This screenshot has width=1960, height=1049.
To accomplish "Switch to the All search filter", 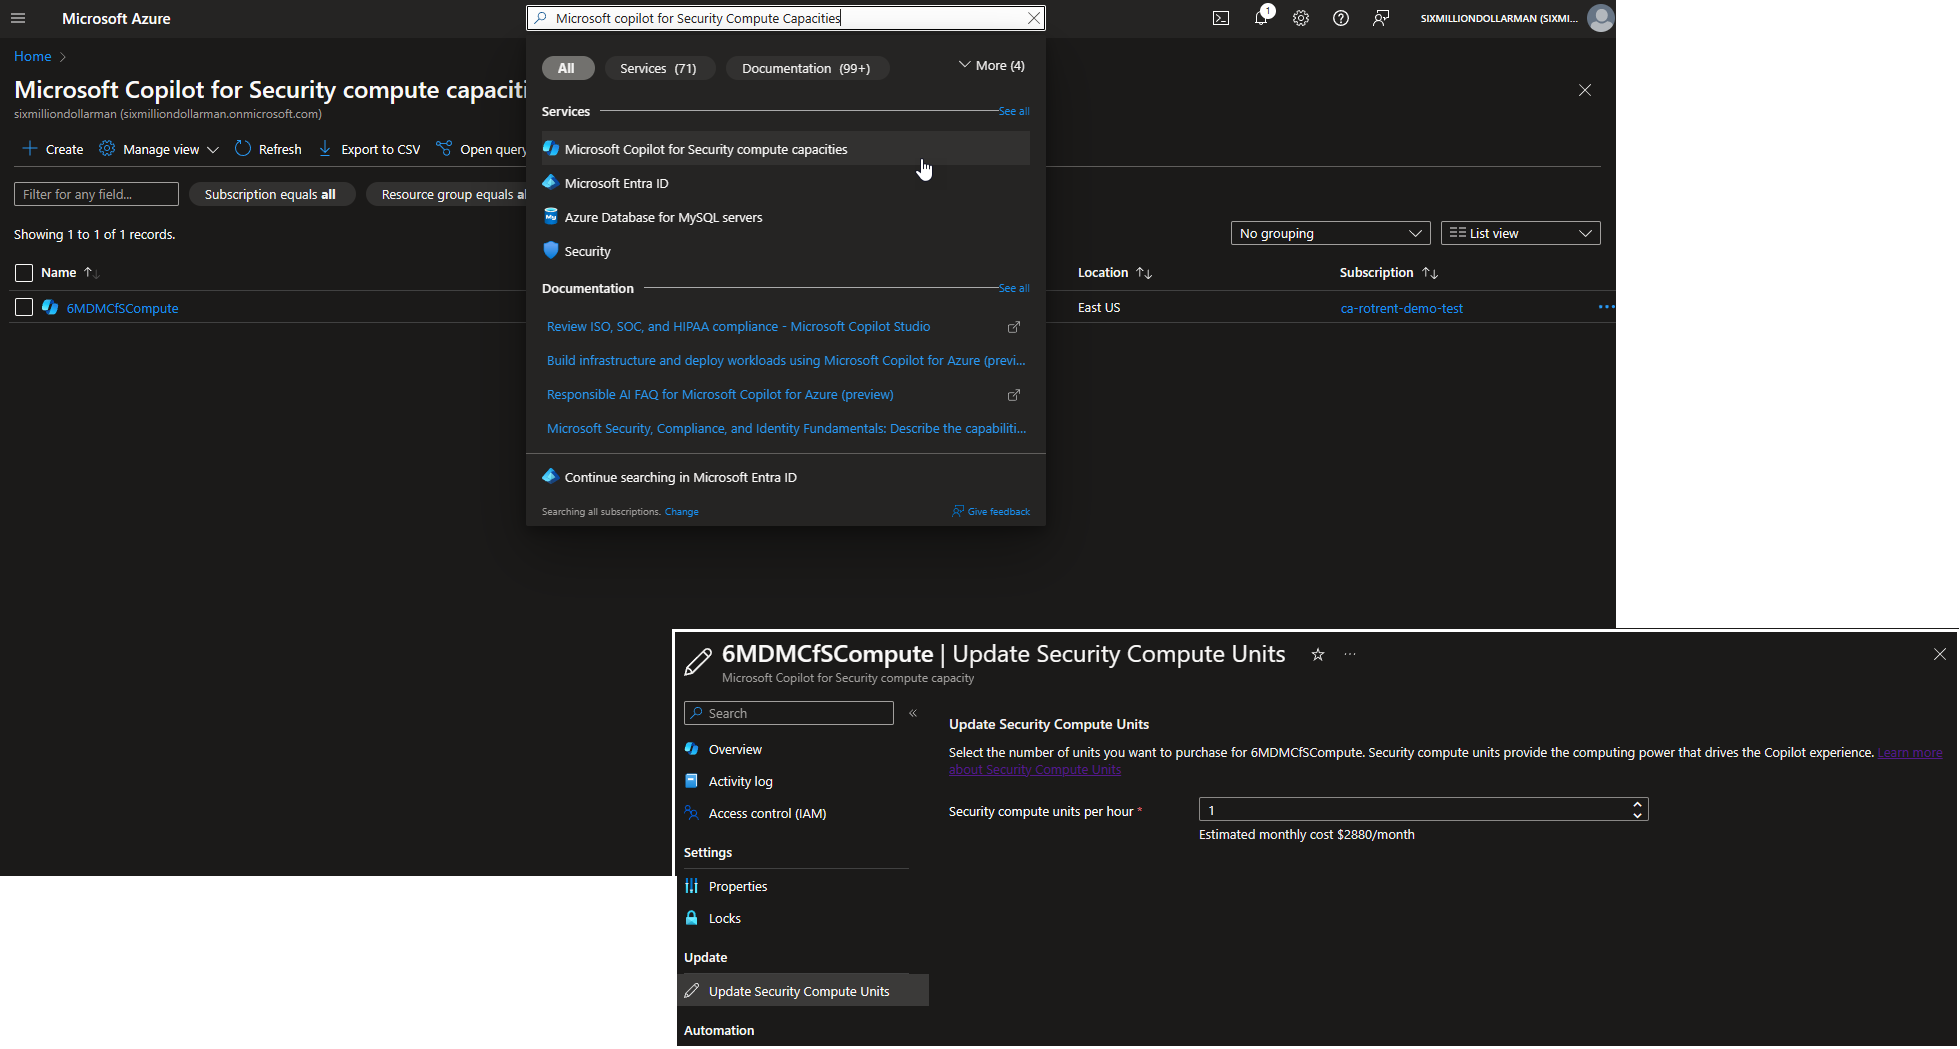I will click(567, 68).
